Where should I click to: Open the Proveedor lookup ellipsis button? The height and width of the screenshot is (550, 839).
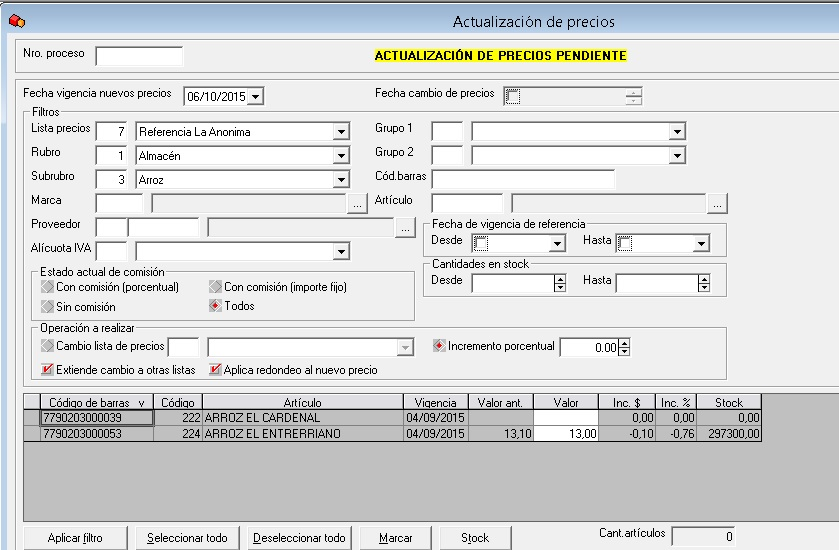(406, 228)
